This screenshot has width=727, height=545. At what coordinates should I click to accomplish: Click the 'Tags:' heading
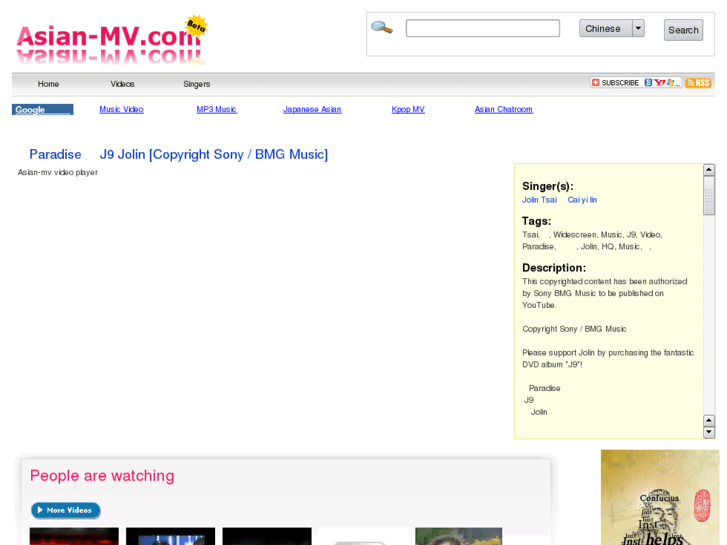pos(536,221)
